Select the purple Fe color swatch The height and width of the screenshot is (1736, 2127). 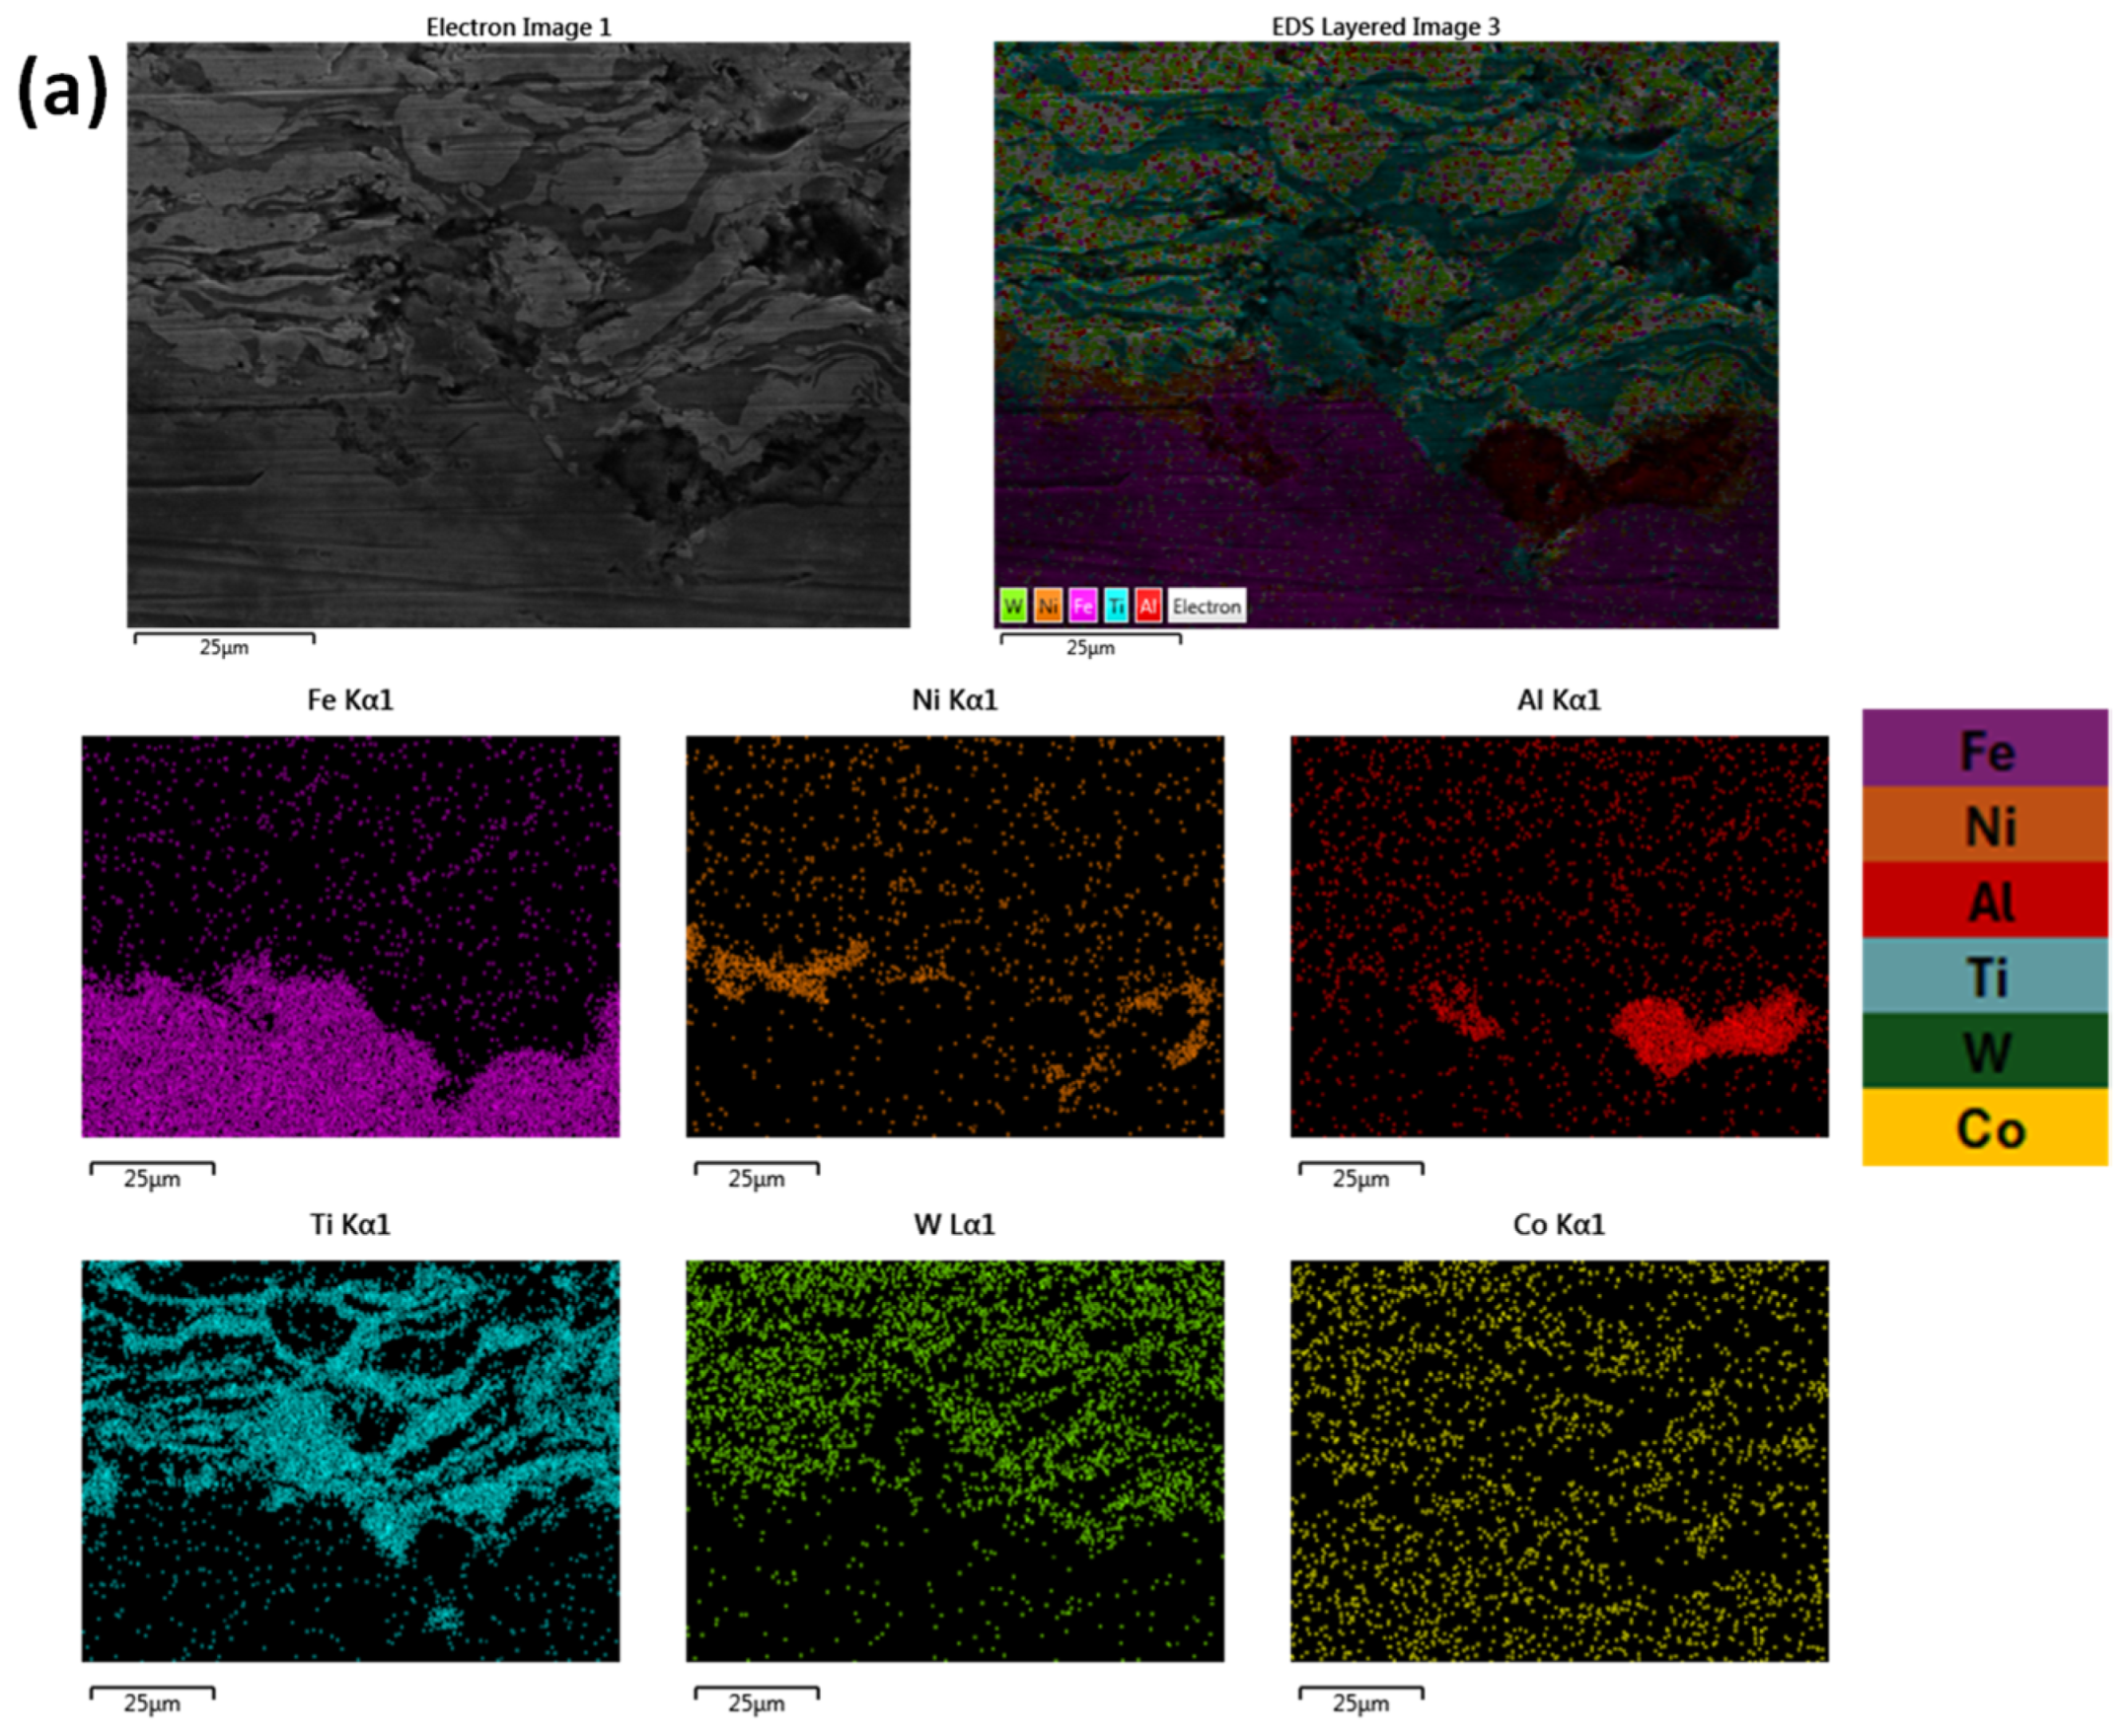[x=1984, y=748]
